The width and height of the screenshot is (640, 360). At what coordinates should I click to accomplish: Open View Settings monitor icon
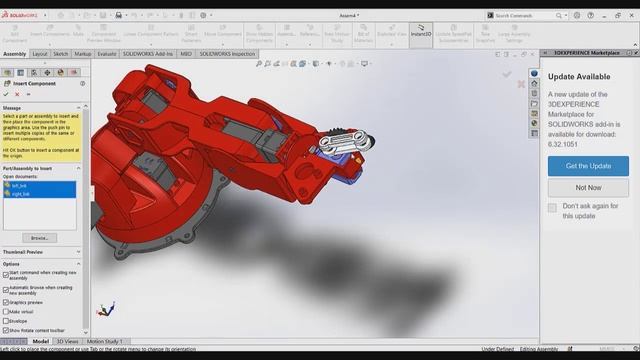click(x=364, y=64)
